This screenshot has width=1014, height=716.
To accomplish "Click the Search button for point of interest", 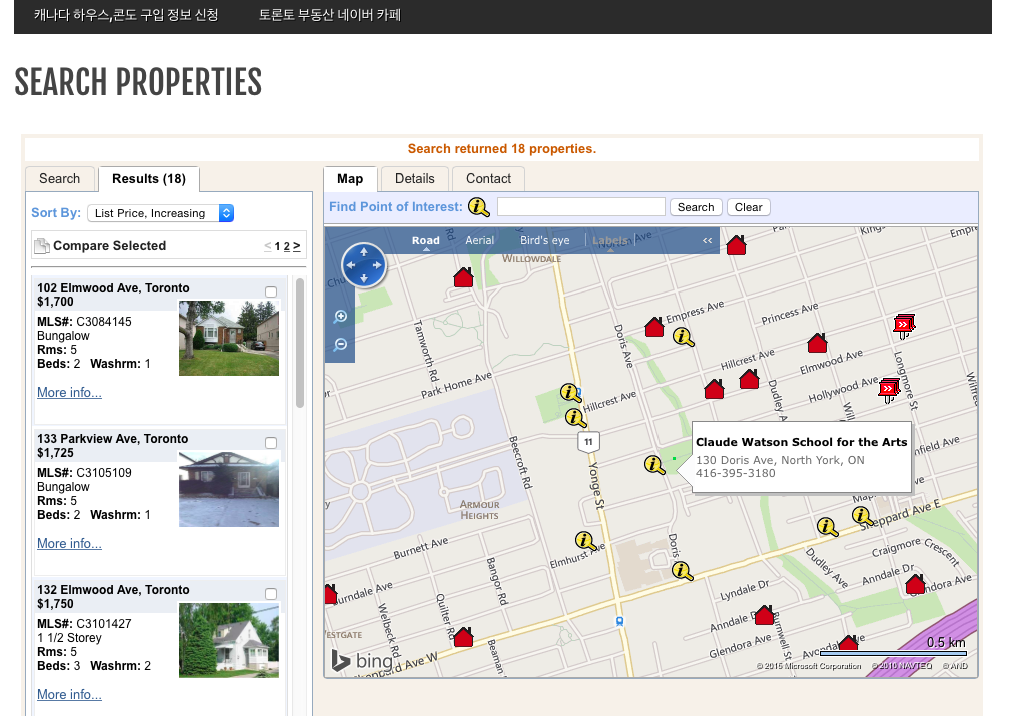I will pyautogui.click(x=695, y=207).
